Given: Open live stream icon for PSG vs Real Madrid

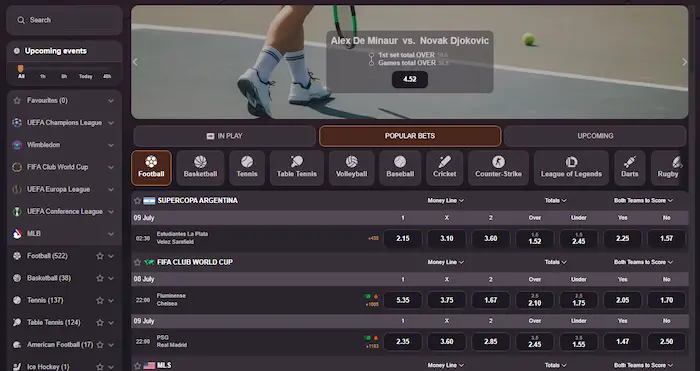Looking at the screenshot, I should click(367, 338).
